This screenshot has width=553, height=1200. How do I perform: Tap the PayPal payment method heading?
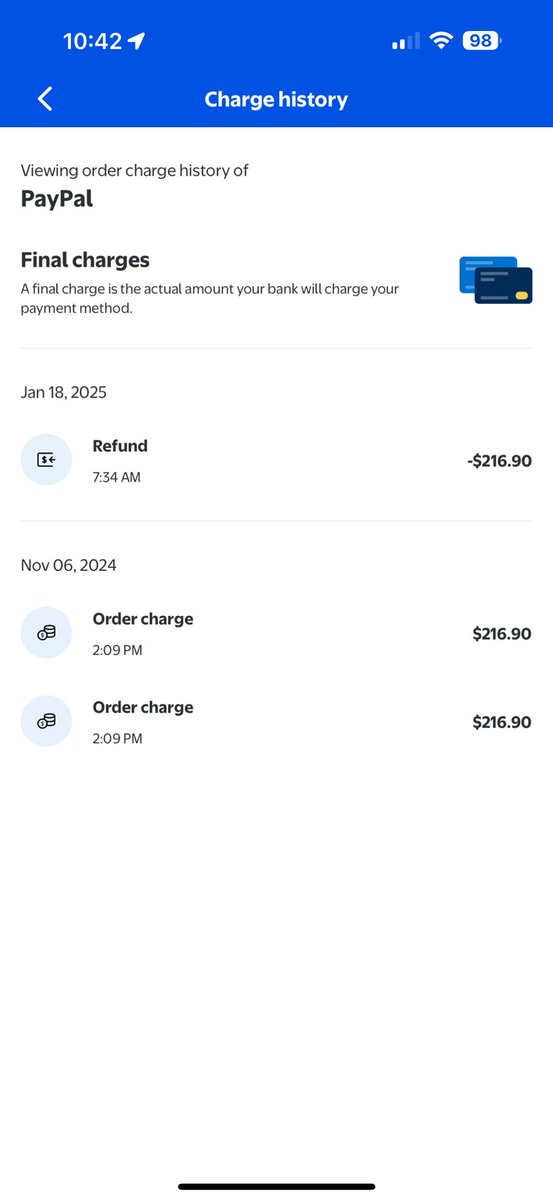[56, 199]
